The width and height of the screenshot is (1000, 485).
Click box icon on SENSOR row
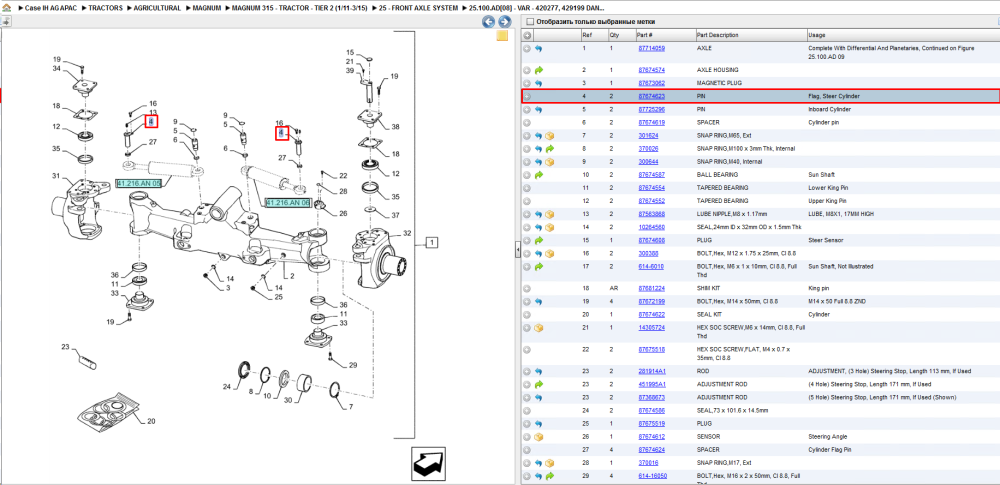pyautogui.click(x=538, y=437)
